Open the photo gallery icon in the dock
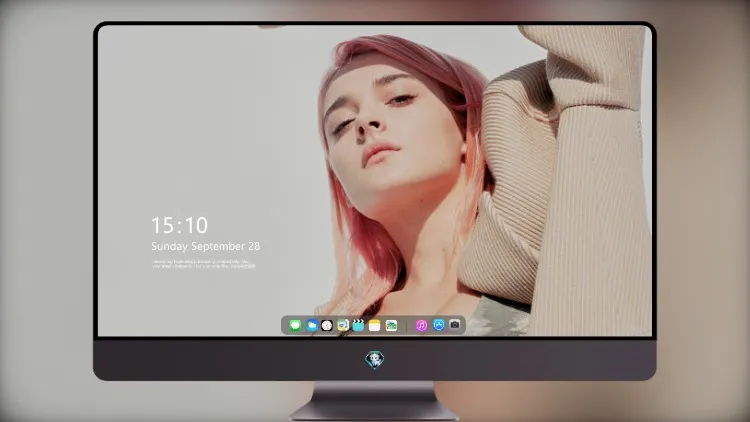Image resolution: width=750 pixels, height=422 pixels. pyautogui.click(x=391, y=325)
